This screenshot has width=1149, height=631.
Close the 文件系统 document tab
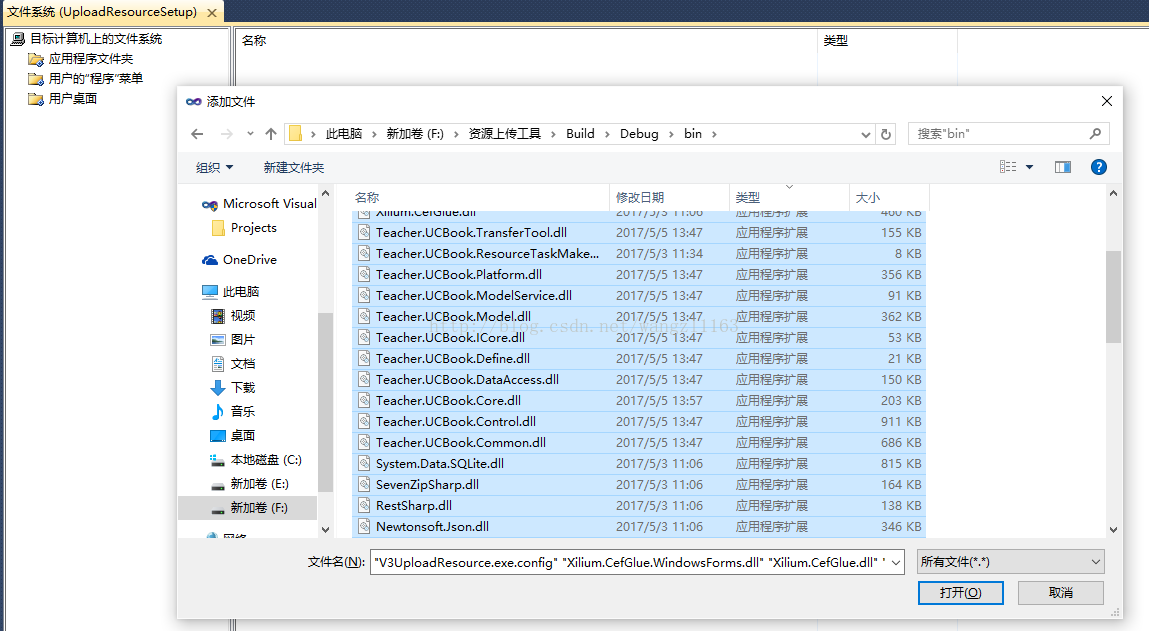(x=212, y=13)
